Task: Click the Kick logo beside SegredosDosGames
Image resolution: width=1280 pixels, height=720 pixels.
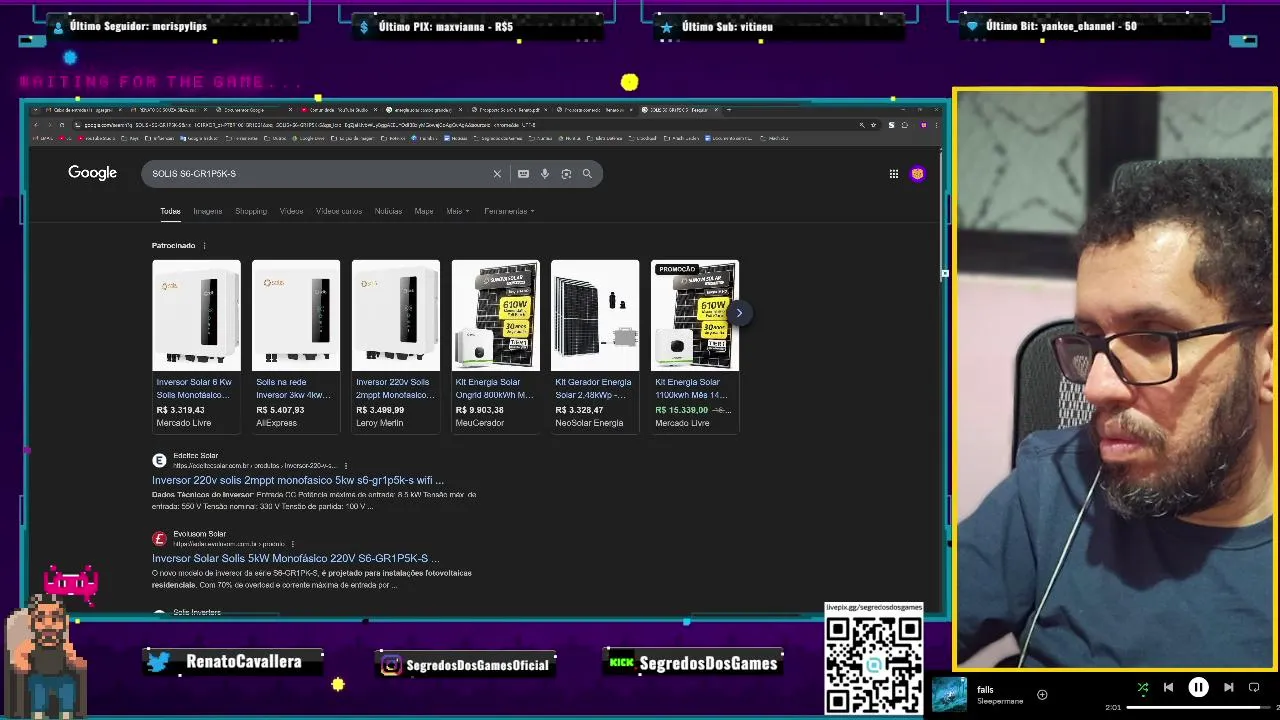Action: (622, 663)
